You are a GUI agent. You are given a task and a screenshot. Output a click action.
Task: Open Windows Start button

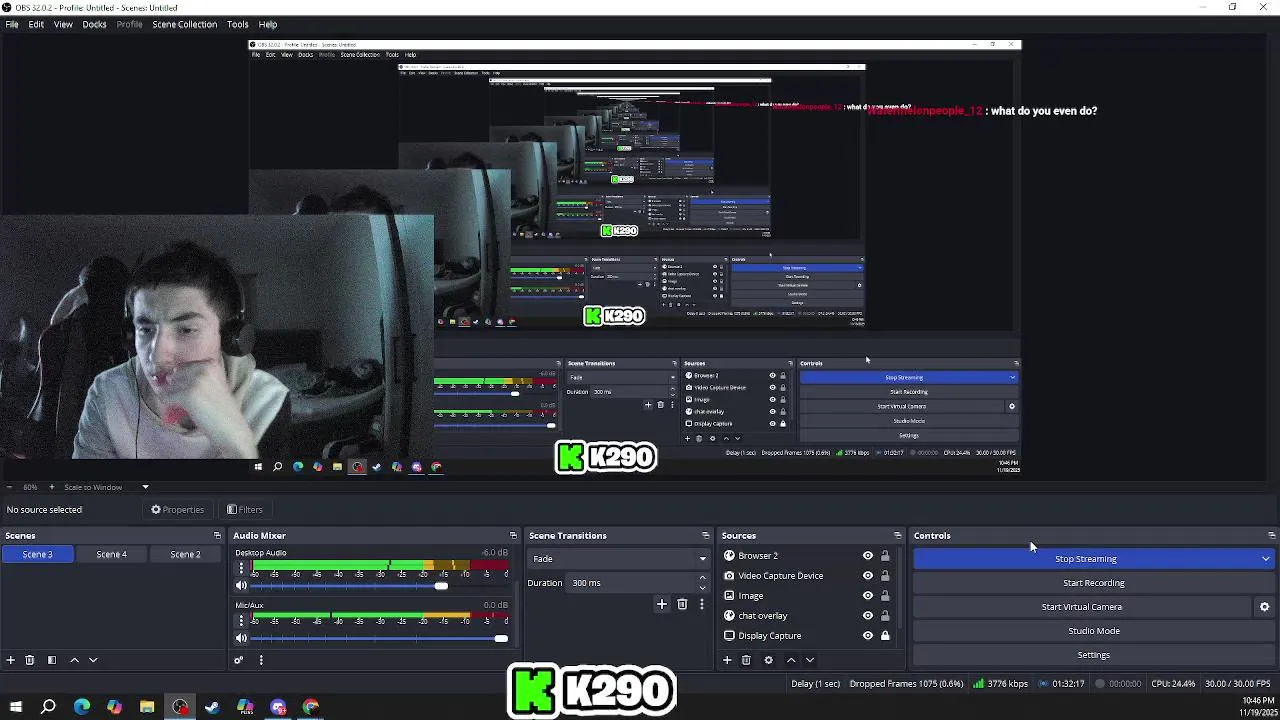tap(16, 707)
